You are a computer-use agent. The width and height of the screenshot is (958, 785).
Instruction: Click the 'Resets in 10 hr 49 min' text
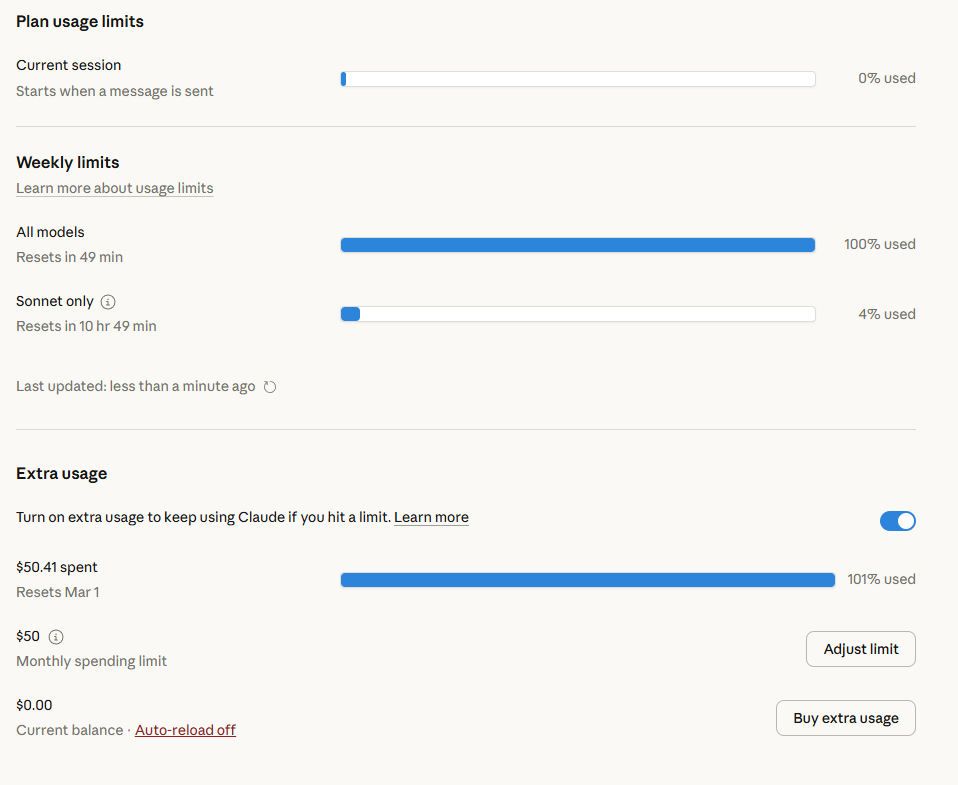[86, 326]
